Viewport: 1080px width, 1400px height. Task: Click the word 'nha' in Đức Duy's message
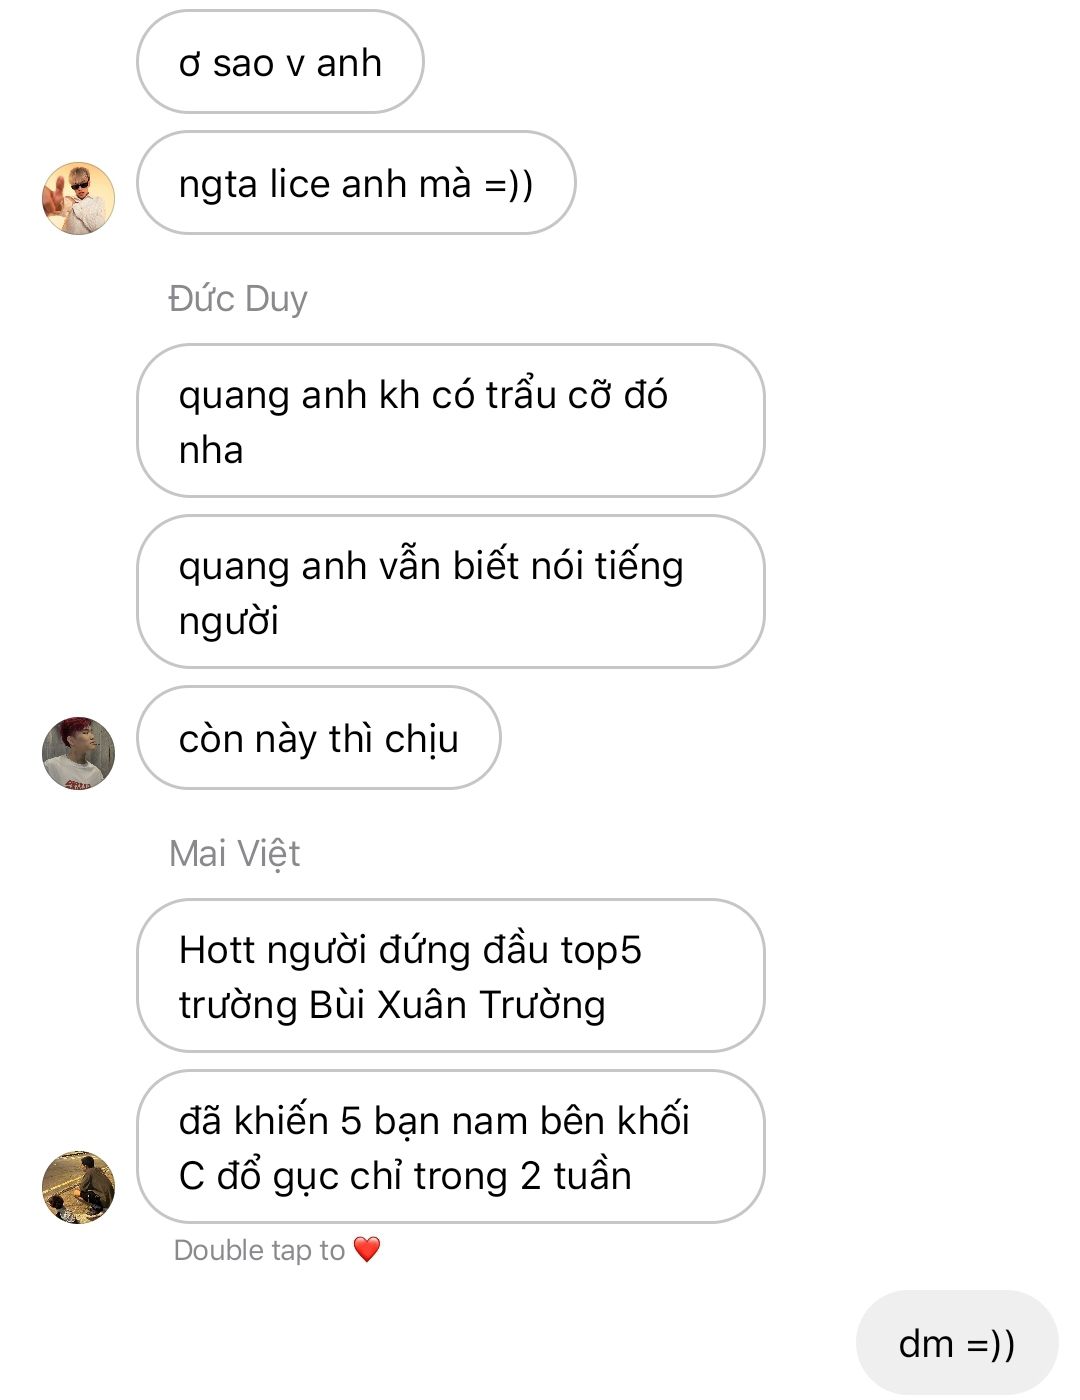[x=211, y=451]
